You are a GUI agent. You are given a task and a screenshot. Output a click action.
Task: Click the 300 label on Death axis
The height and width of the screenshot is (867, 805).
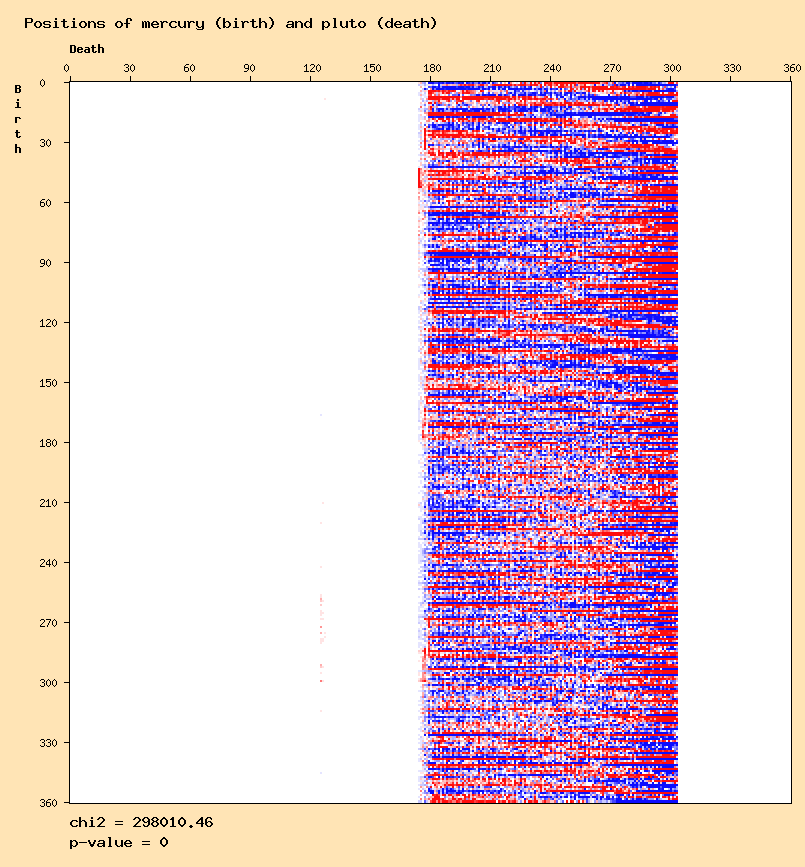[673, 68]
